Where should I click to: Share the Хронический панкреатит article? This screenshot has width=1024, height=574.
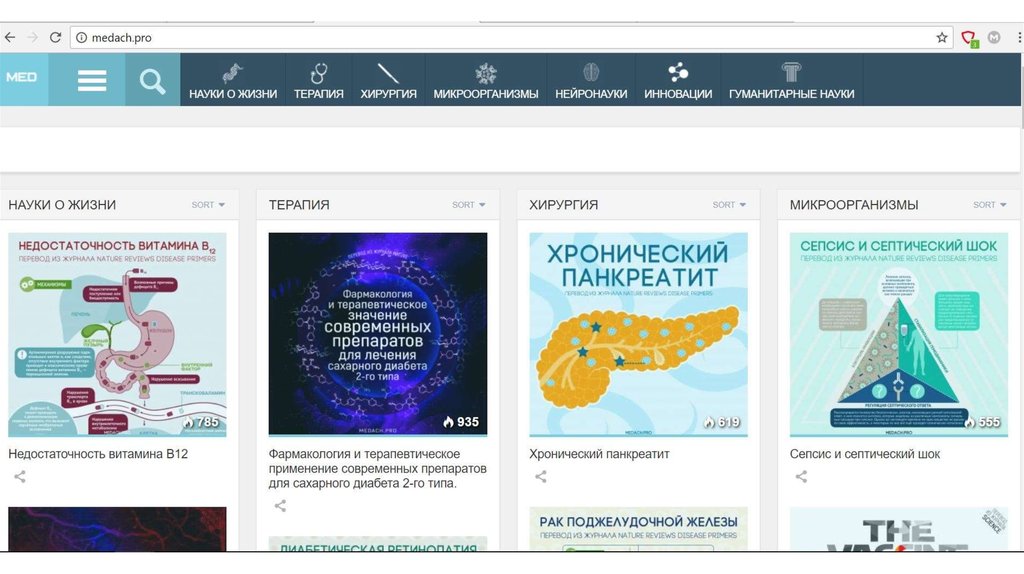[x=541, y=477]
